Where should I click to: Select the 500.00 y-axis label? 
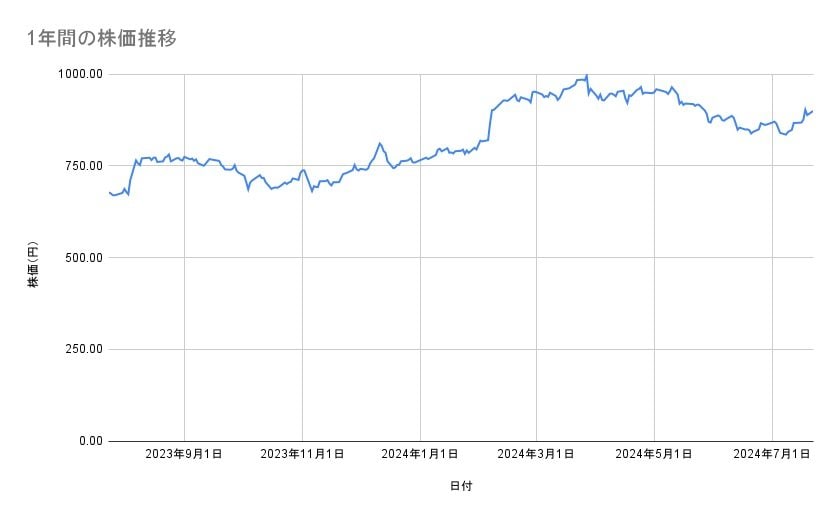click(80, 258)
